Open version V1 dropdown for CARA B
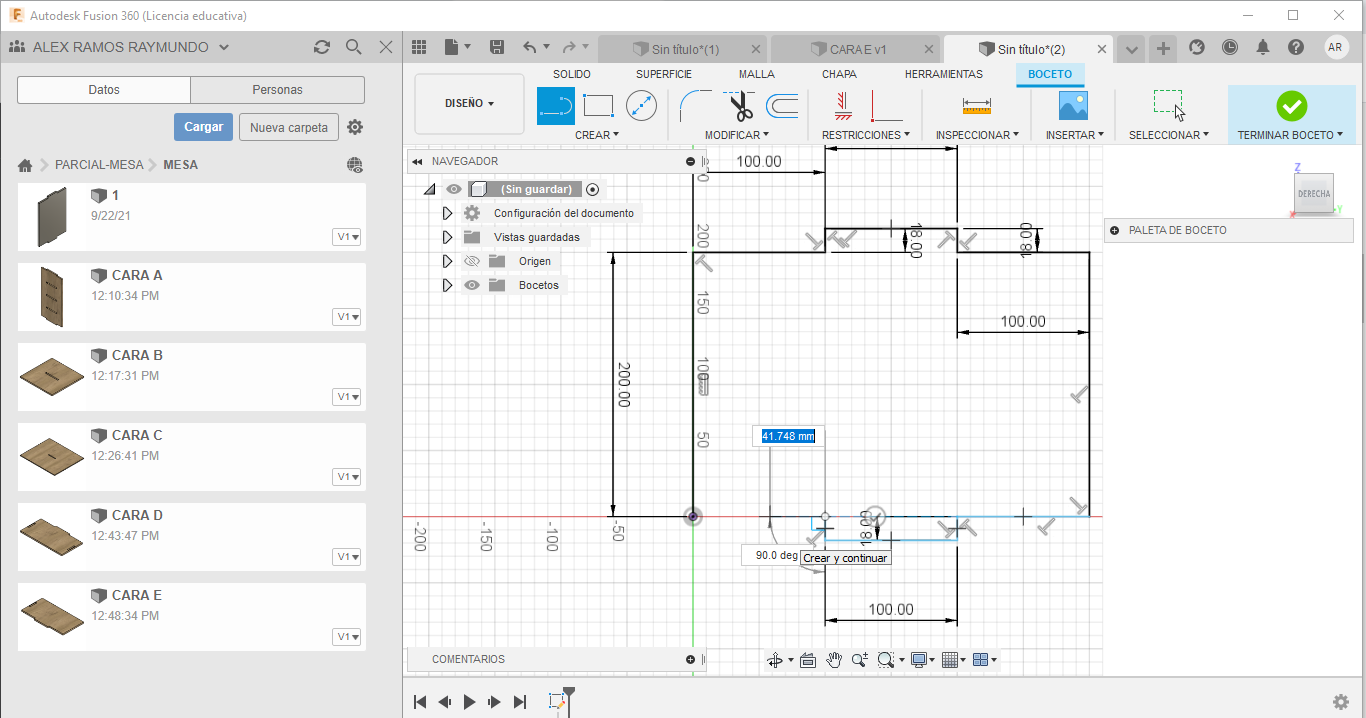This screenshot has width=1366, height=718. pos(348,397)
